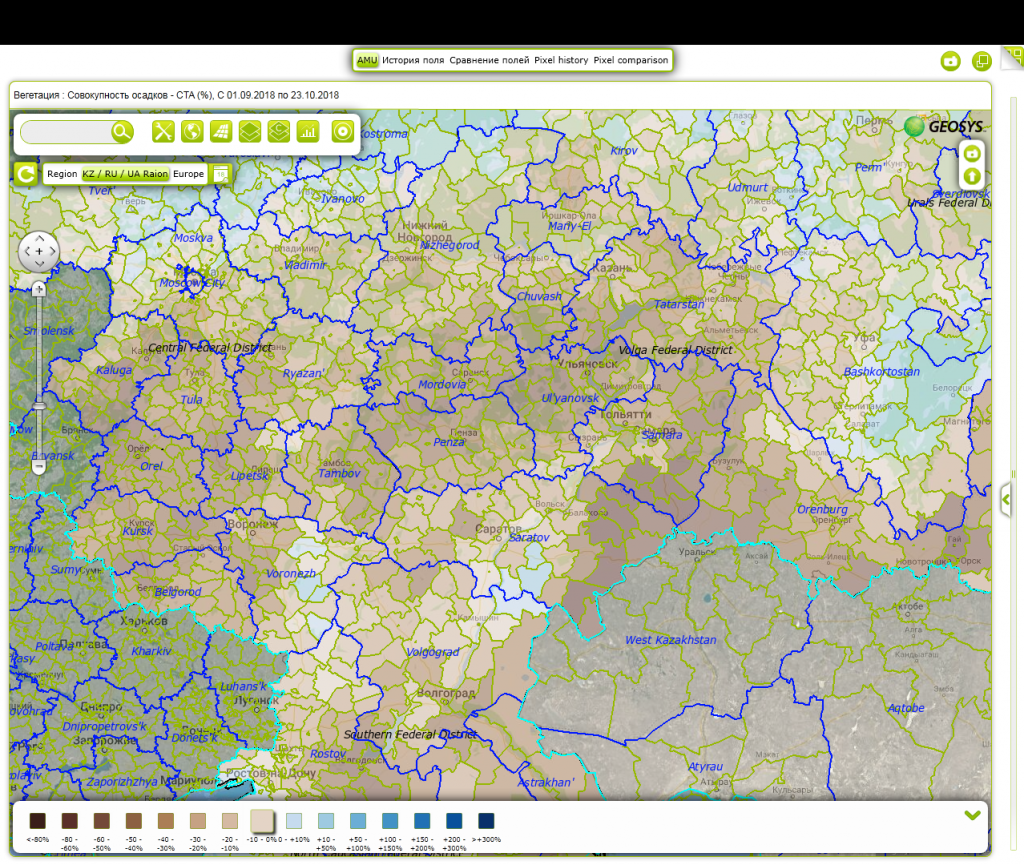Select the field grid icon

[221, 132]
